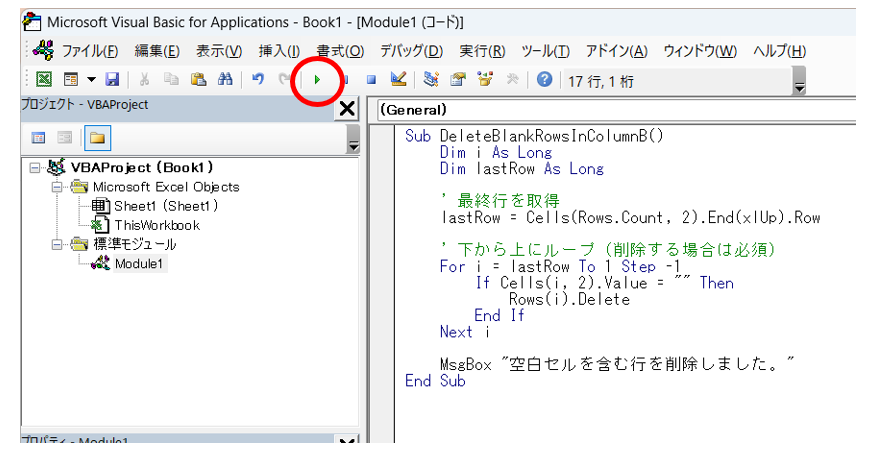The width and height of the screenshot is (892, 464).
Task: Click the 'End If' line
Action: click(499, 316)
